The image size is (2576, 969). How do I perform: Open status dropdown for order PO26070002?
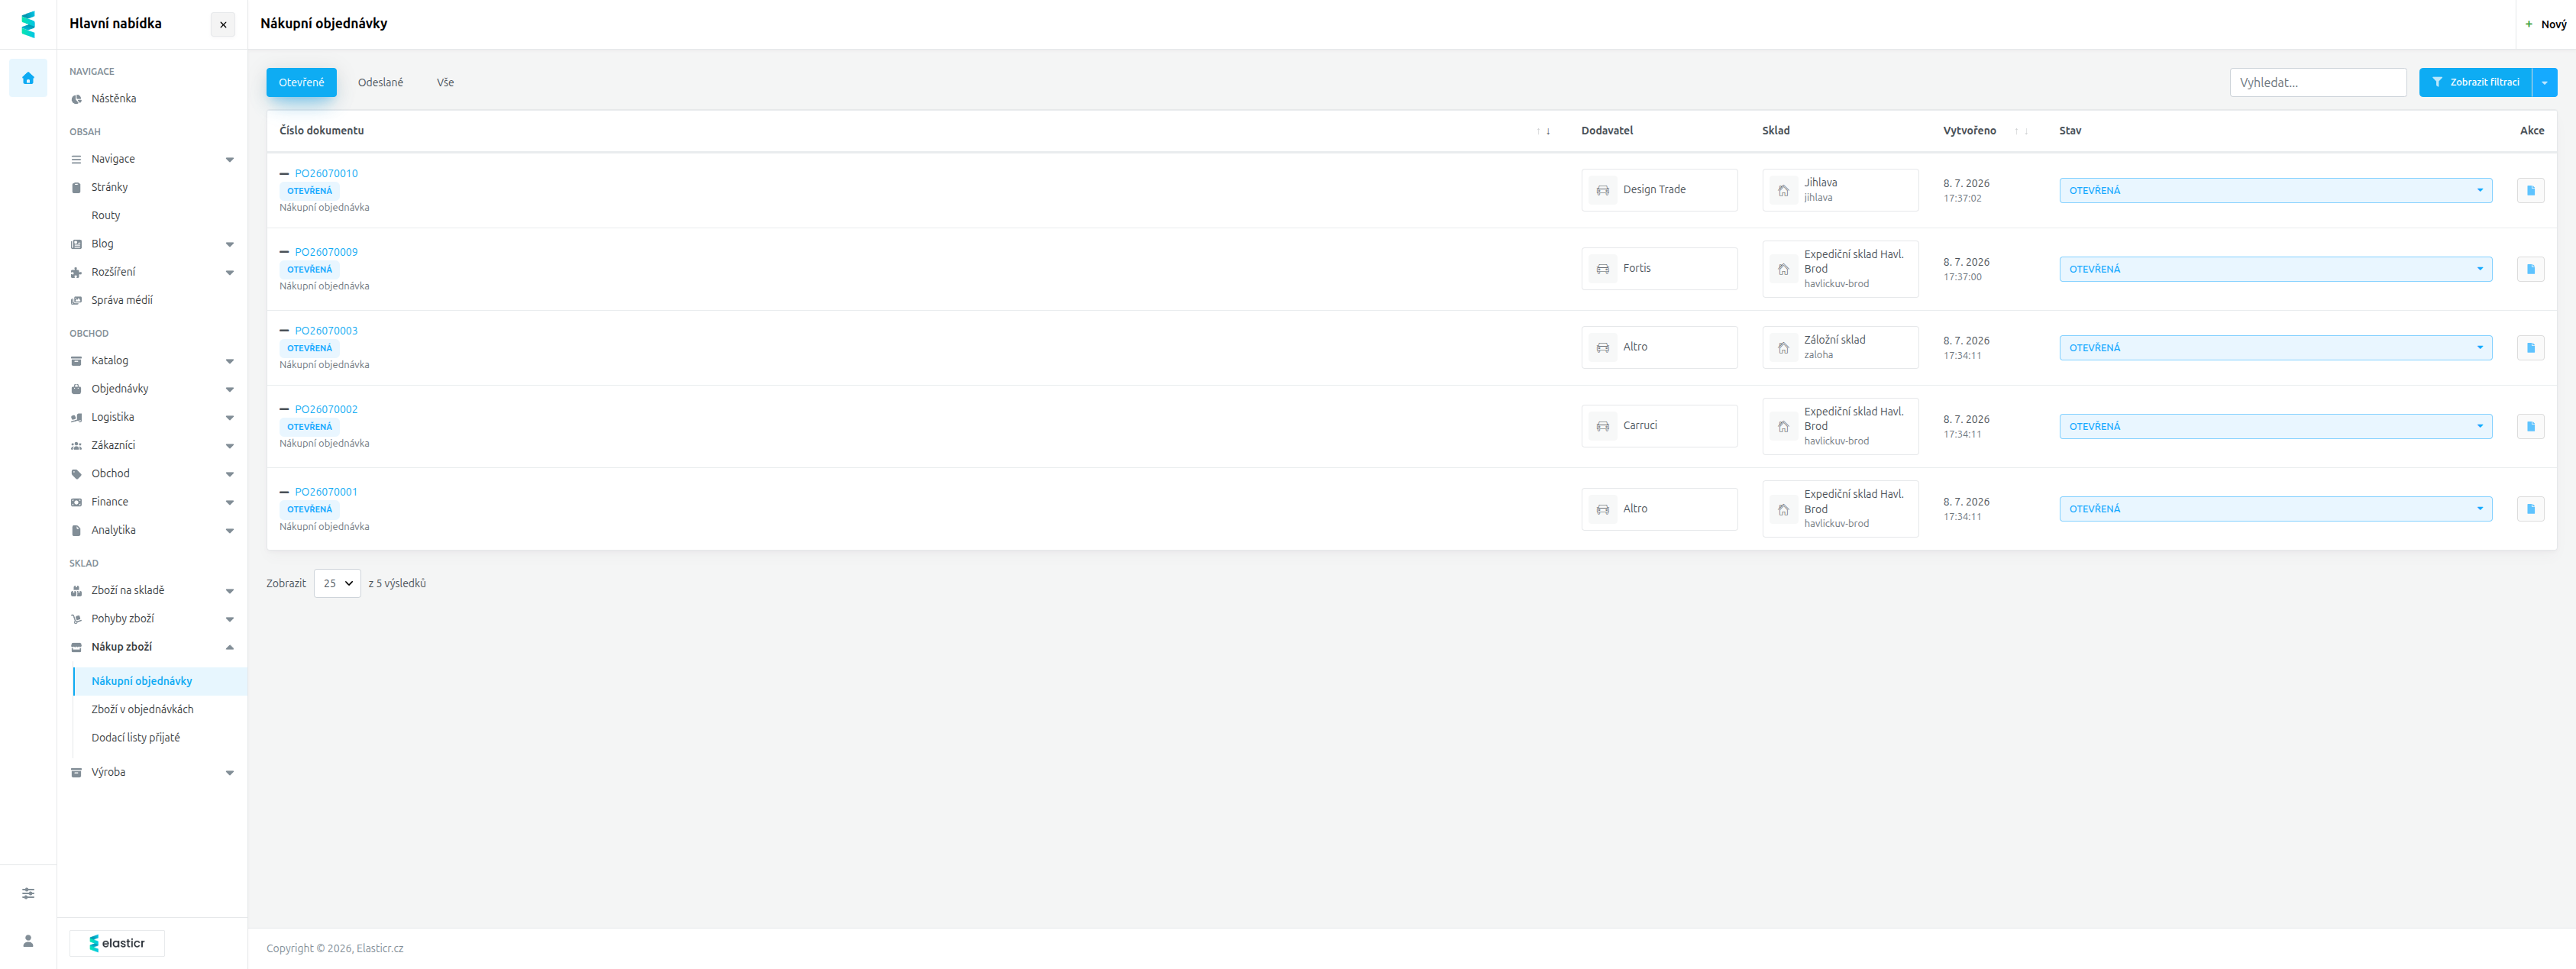pos(2275,426)
